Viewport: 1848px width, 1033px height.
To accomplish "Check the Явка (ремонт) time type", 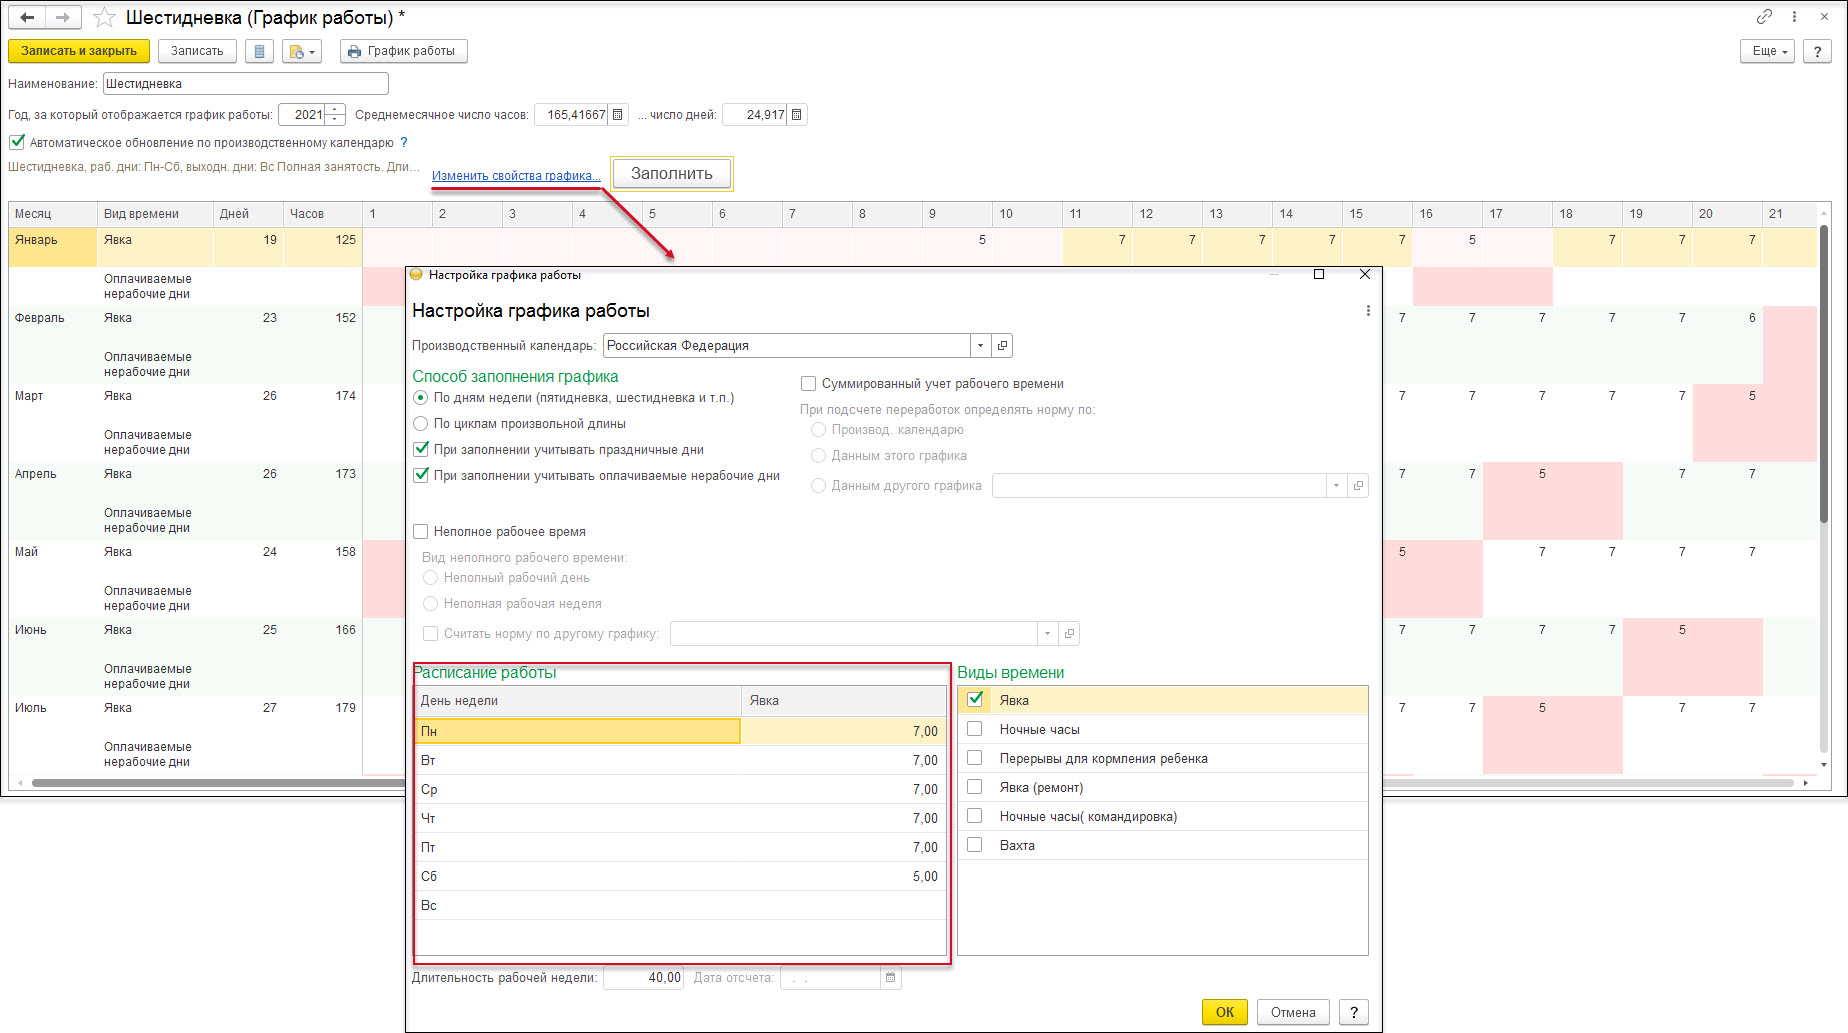I will pyautogui.click(x=975, y=787).
